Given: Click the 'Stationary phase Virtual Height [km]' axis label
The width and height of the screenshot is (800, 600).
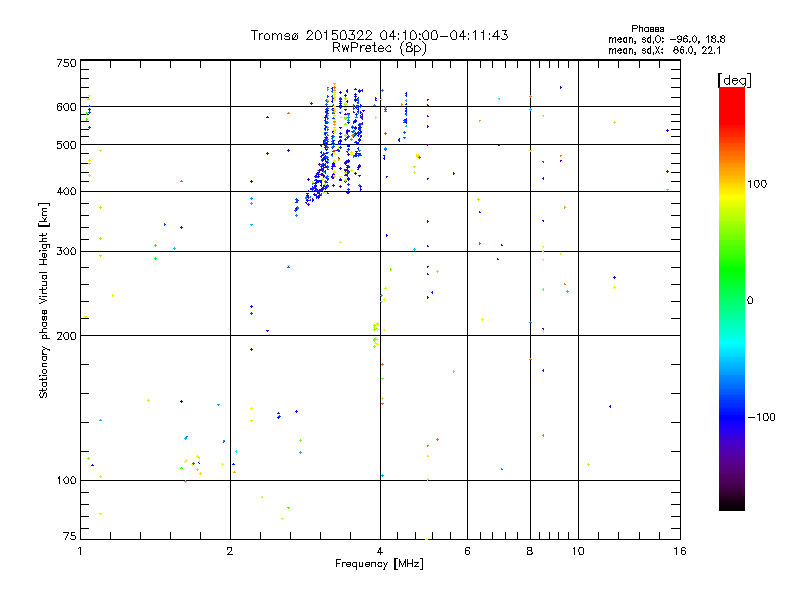Looking at the screenshot, I should coord(43,300).
